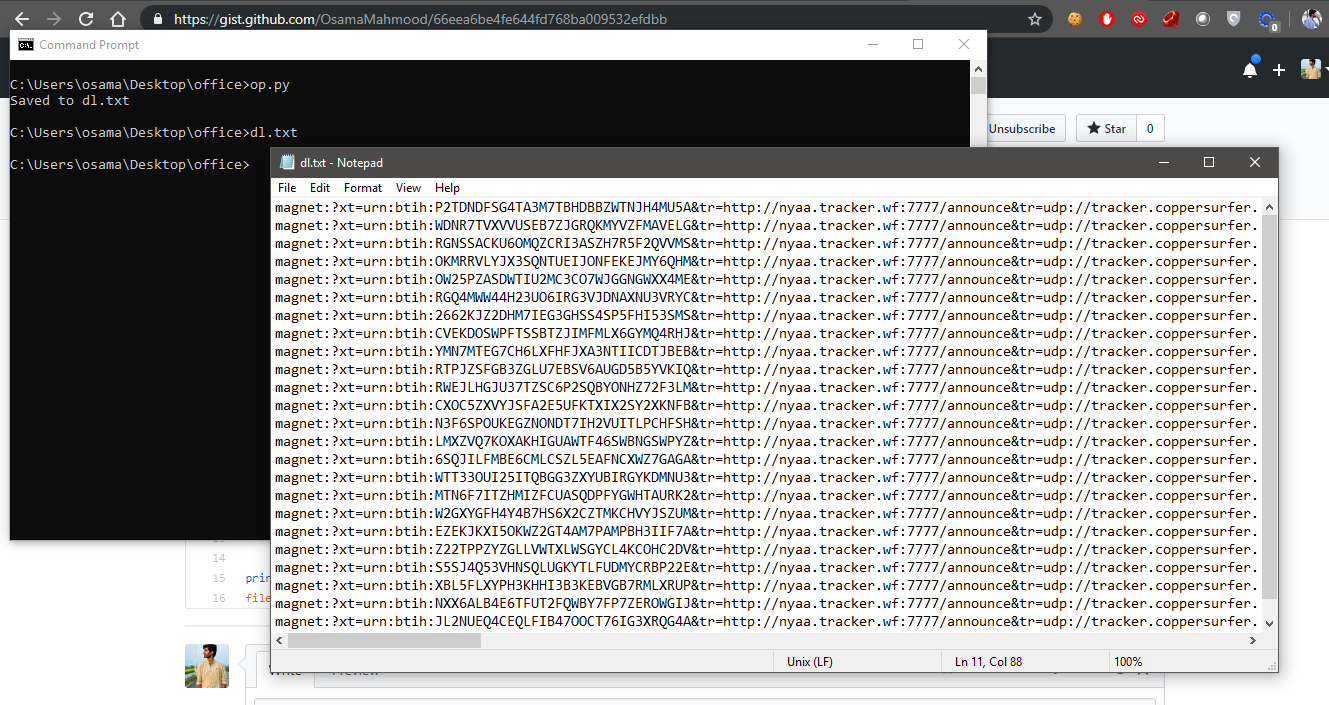This screenshot has width=1329, height=705.
Task: Open Notepad's Format menu
Action: coord(362,187)
